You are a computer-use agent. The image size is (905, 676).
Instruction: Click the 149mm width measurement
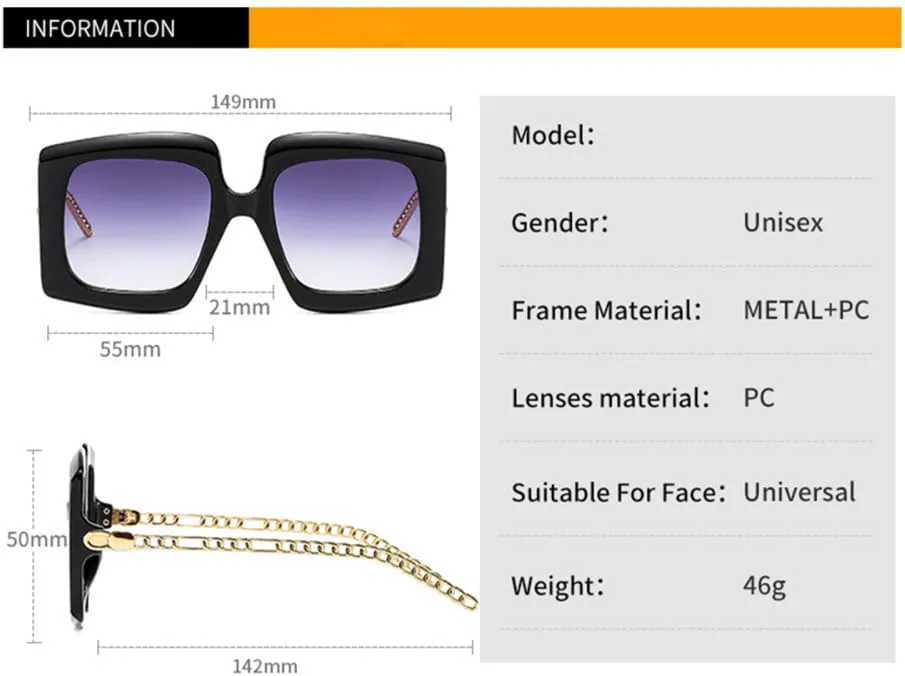(243, 102)
